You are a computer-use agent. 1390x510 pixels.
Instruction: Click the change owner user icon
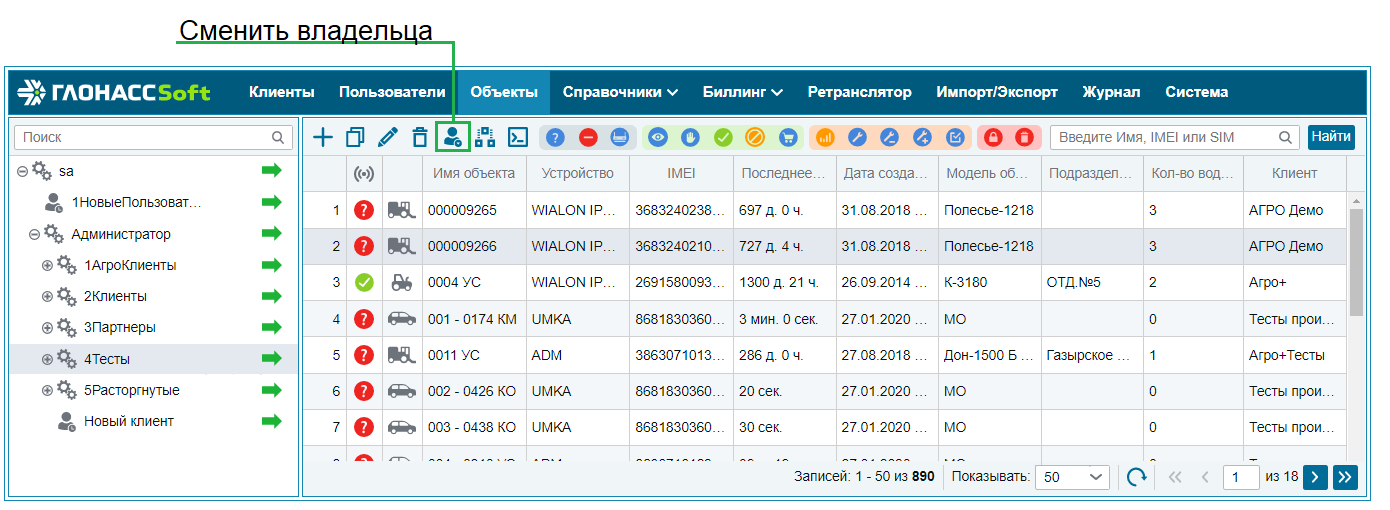(x=453, y=138)
